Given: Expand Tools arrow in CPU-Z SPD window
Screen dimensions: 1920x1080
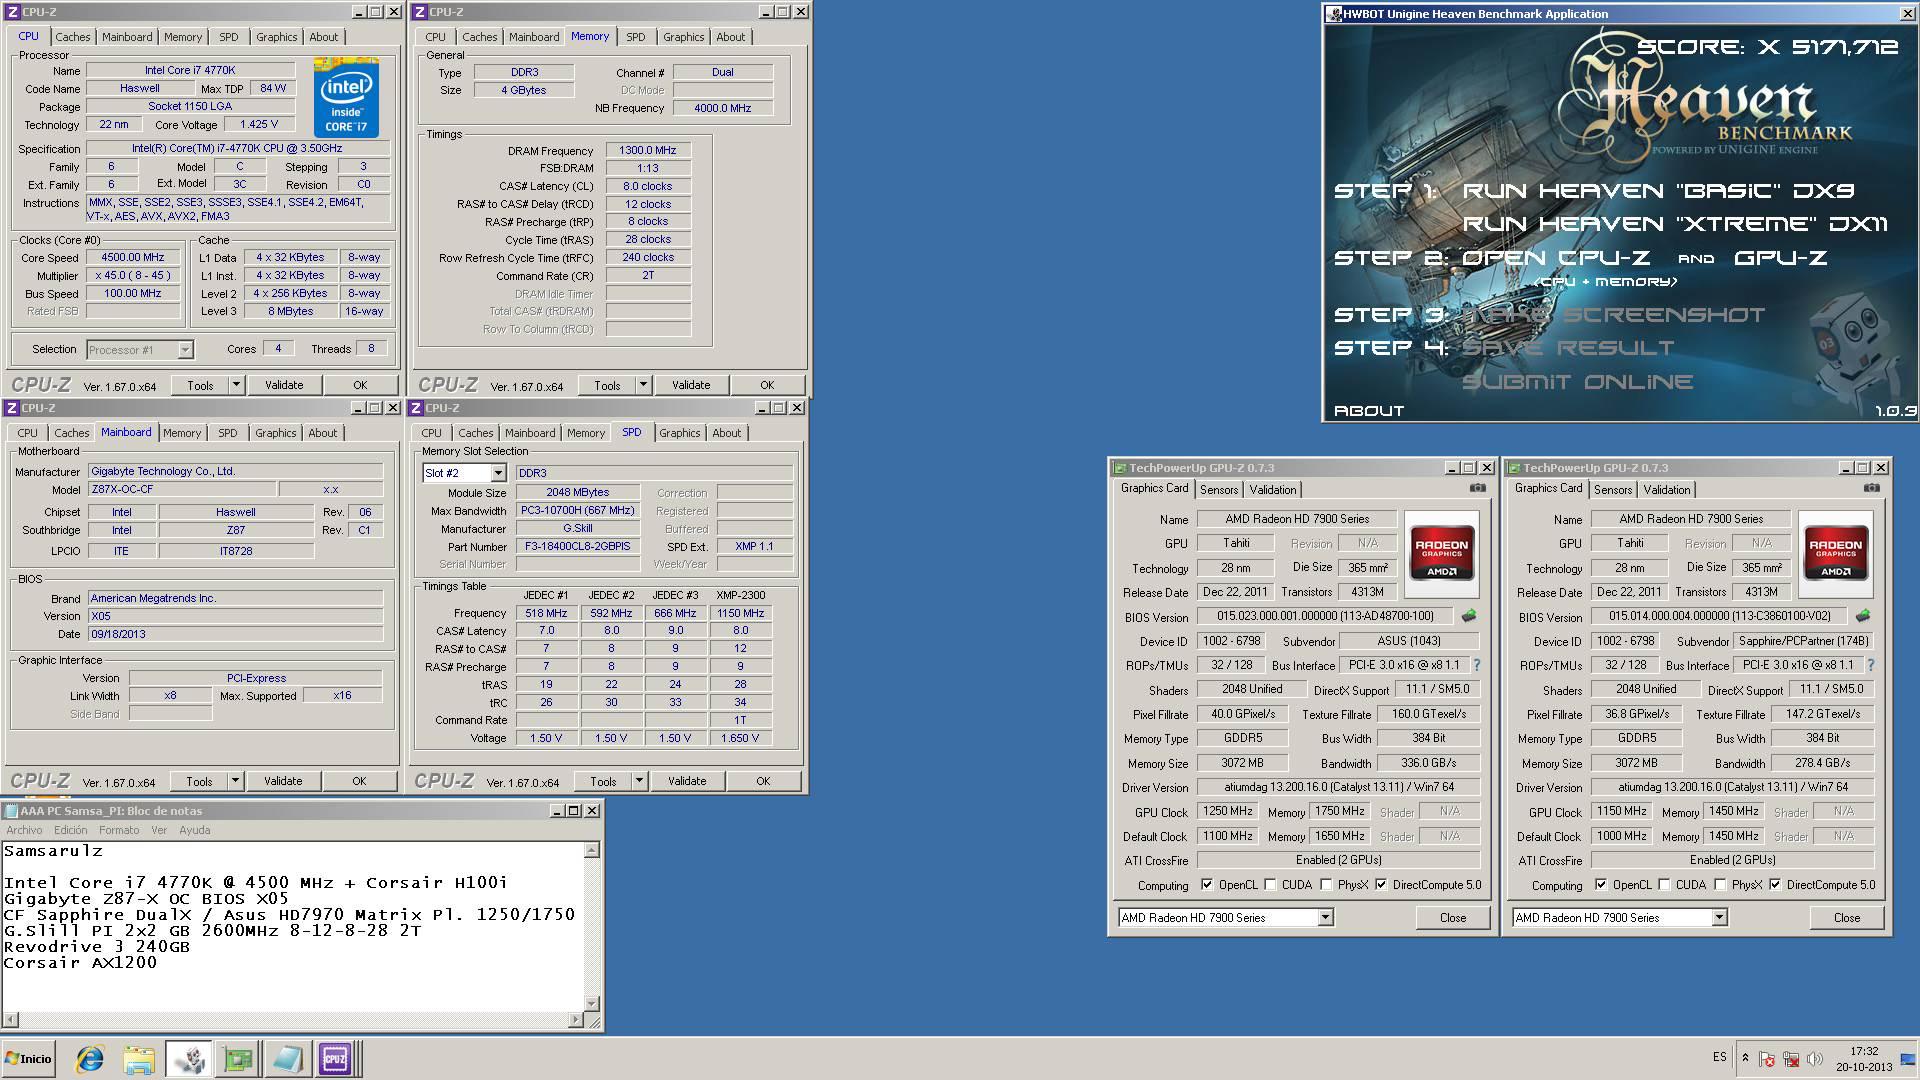Looking at the screenshot, I should tap(639, 781).
